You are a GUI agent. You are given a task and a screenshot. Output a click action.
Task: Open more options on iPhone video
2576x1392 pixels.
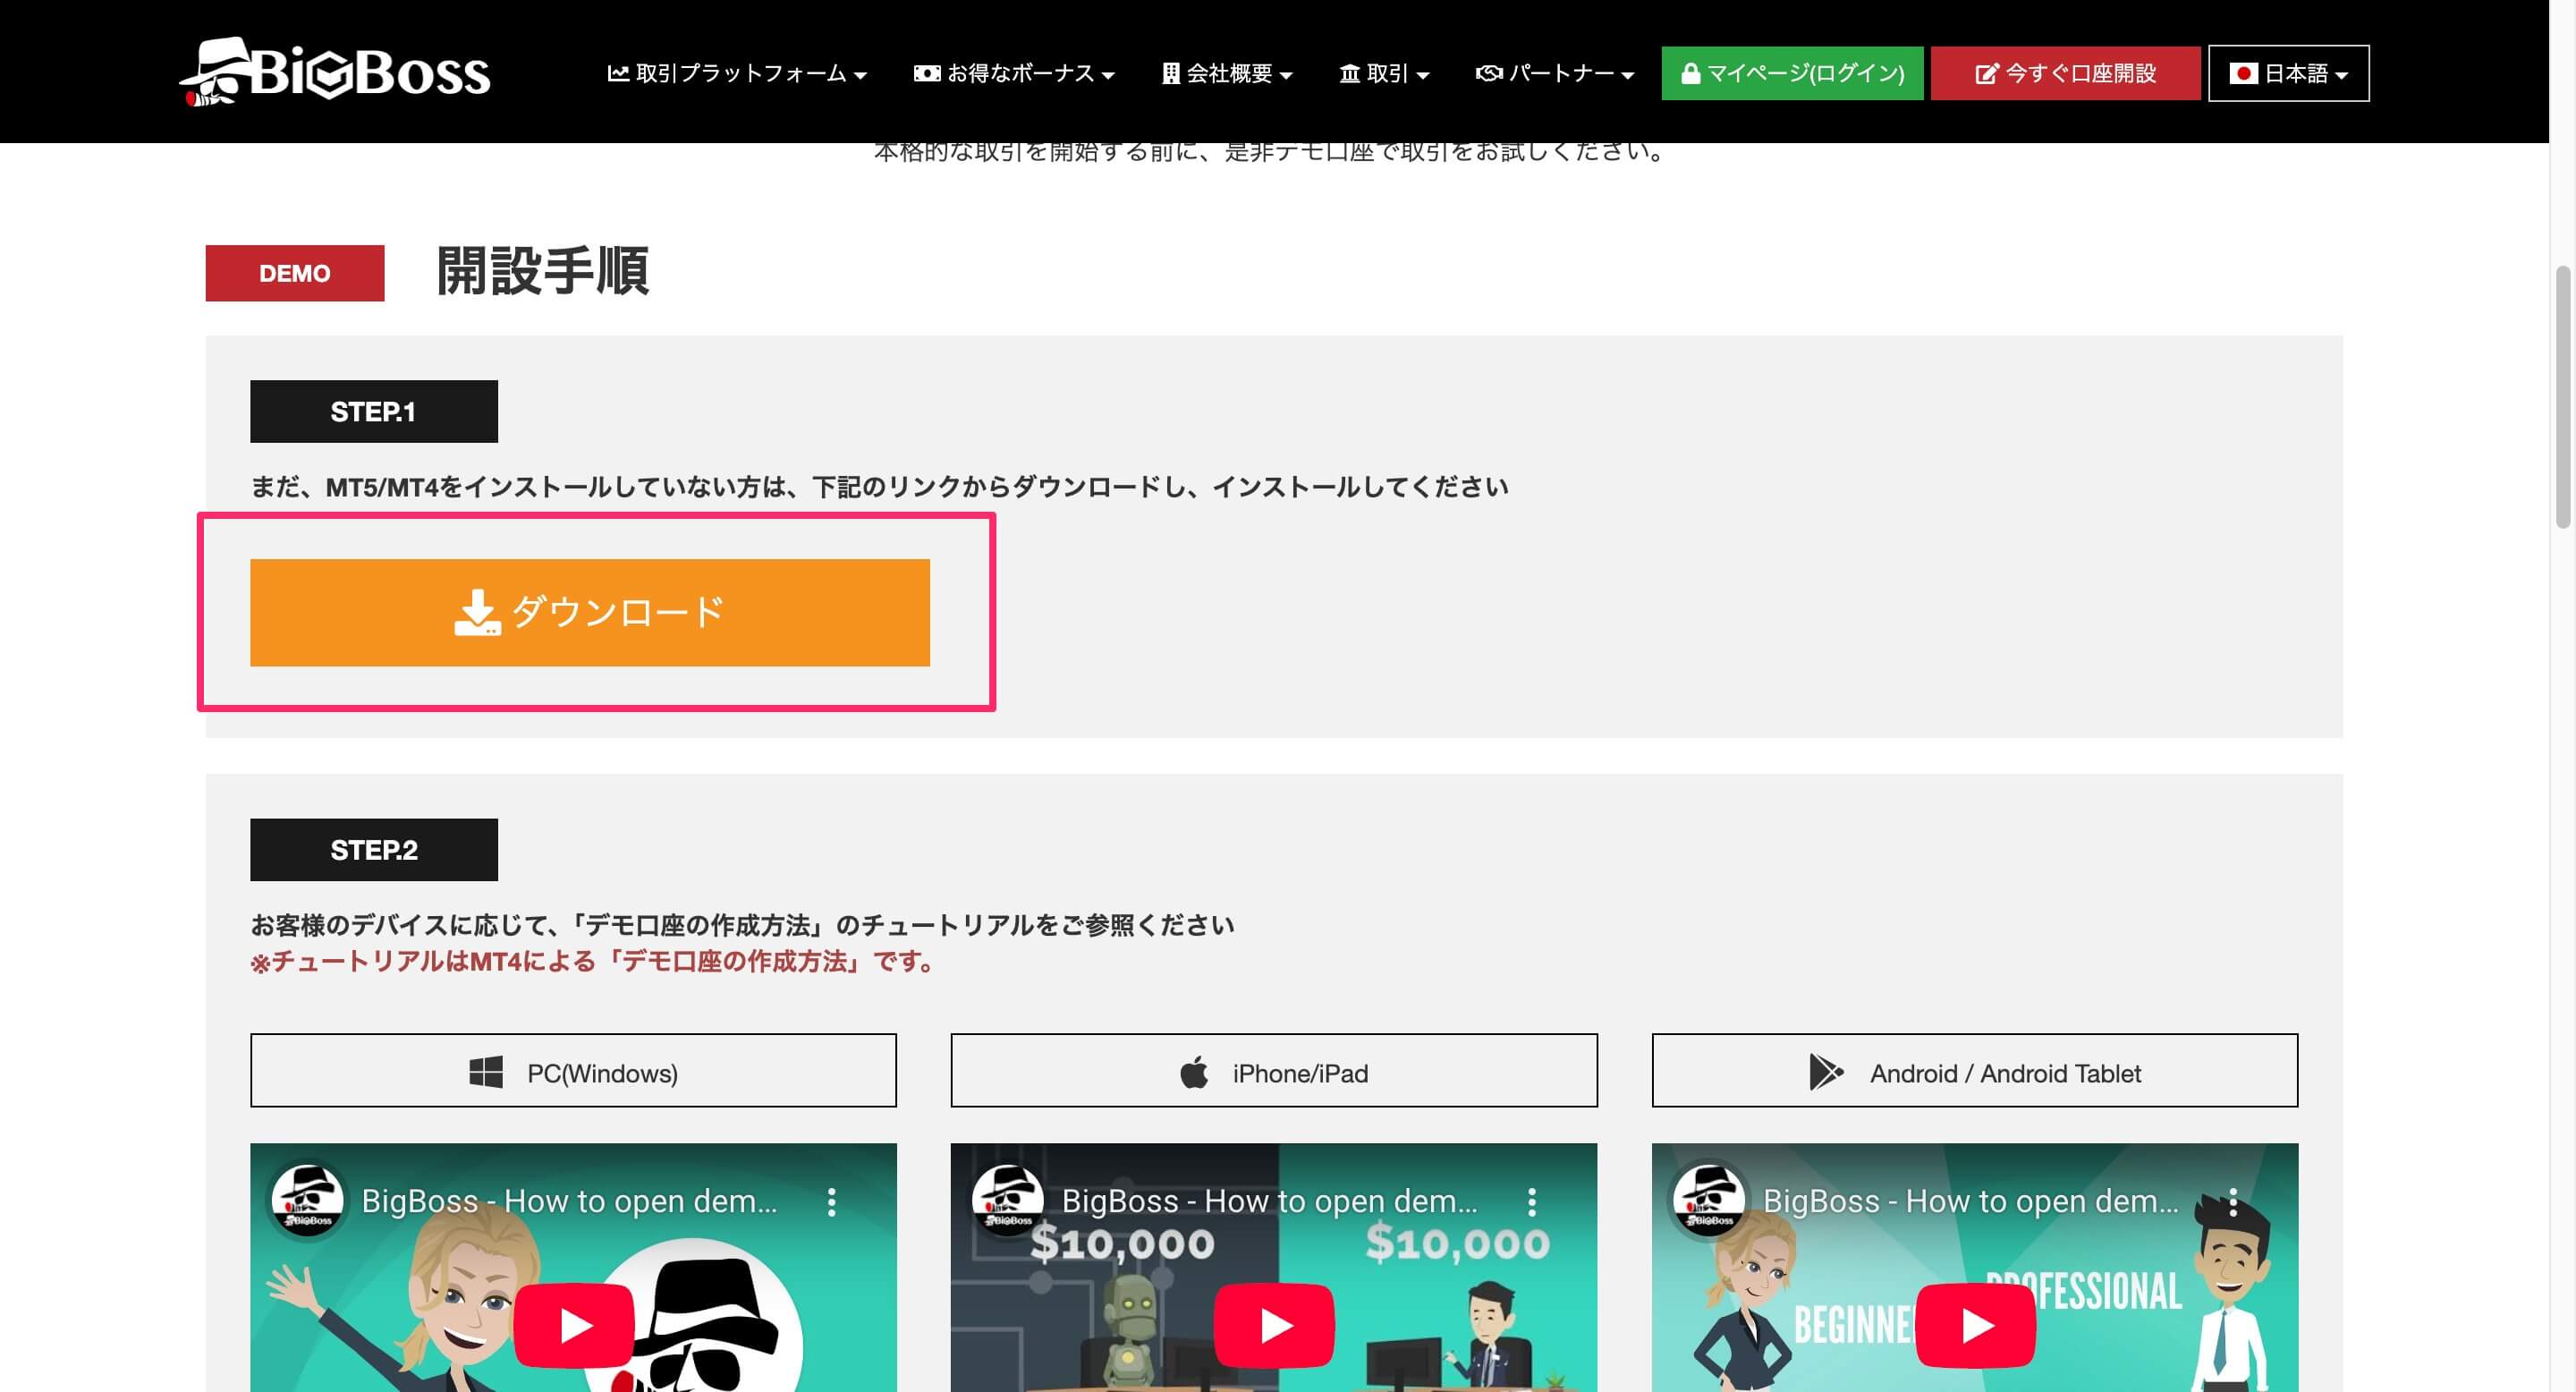(1531, 1202)
